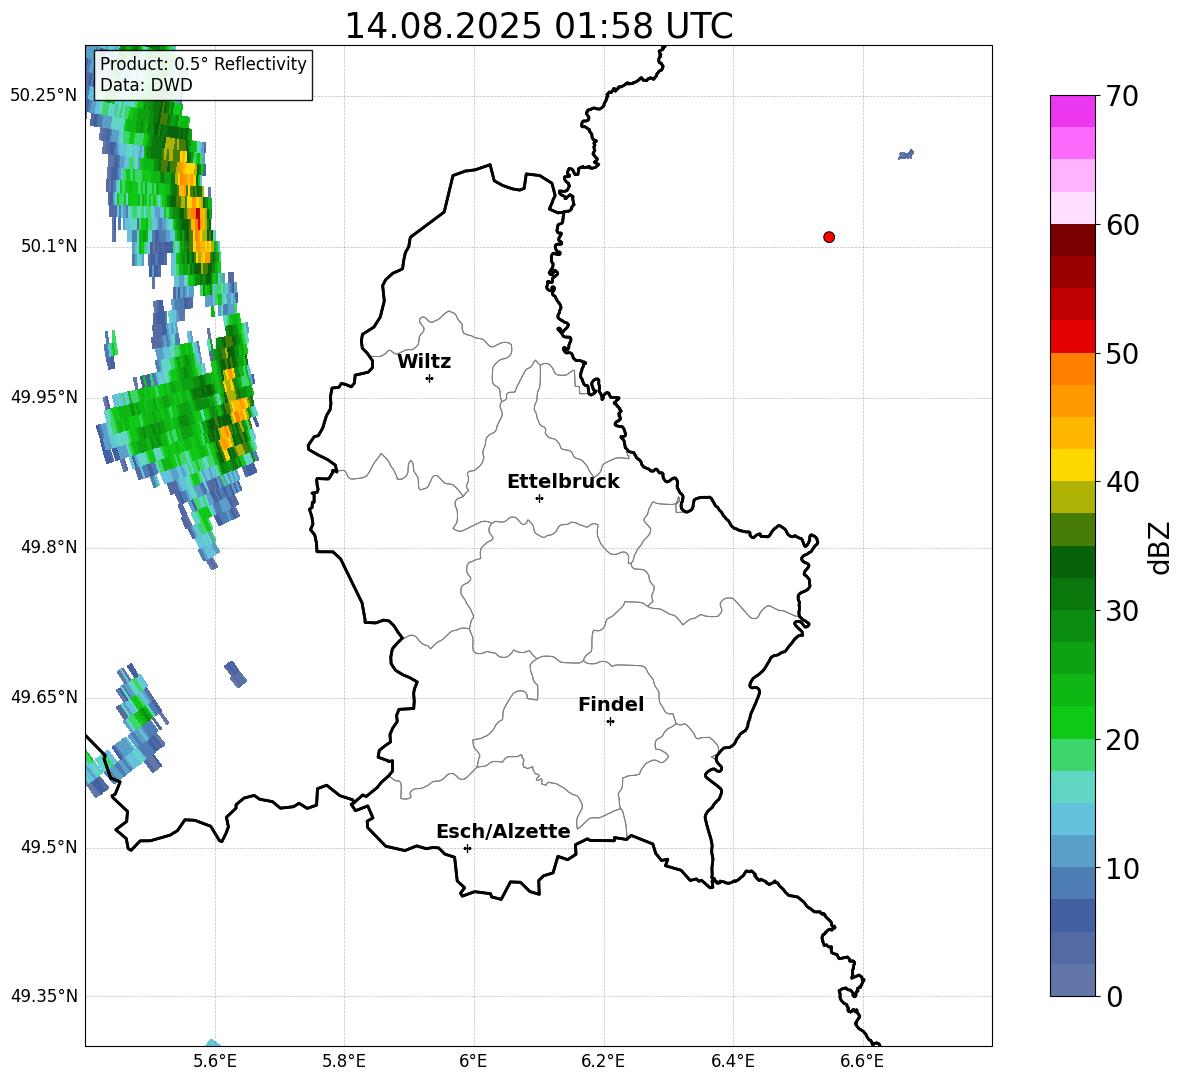1184x1081 pixels.
Task: Click the 50.25°N latitude label
Action: click(44, 96)
